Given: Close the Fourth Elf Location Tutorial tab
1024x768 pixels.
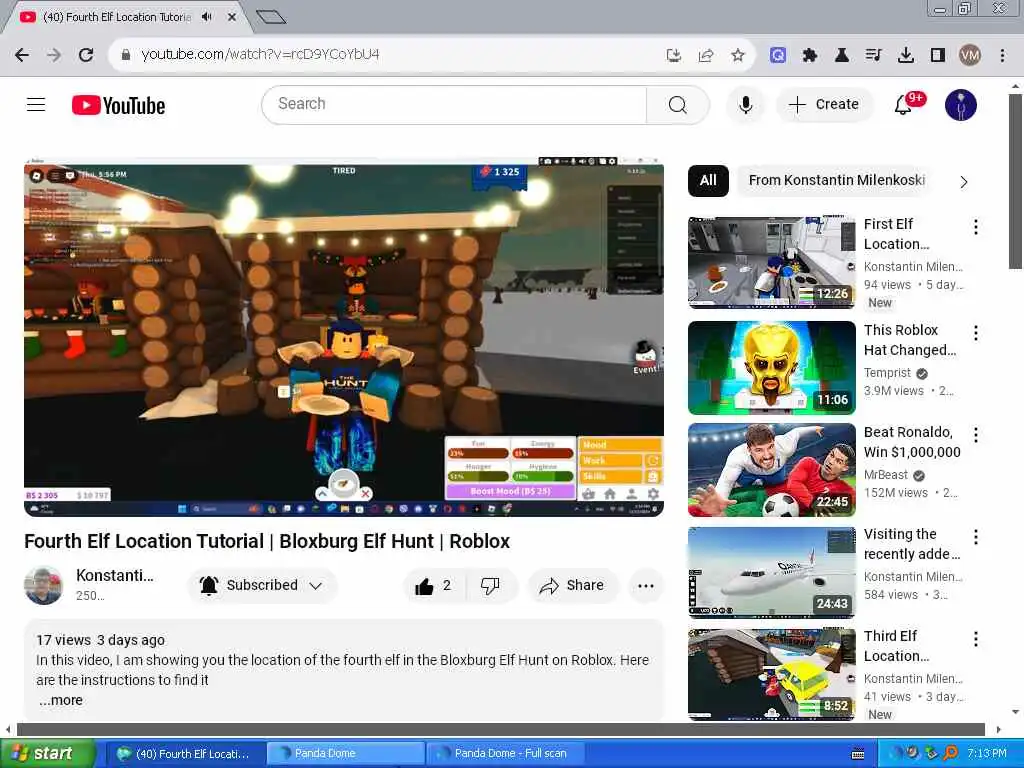Looking at the screenshot, I should point(231,17).
